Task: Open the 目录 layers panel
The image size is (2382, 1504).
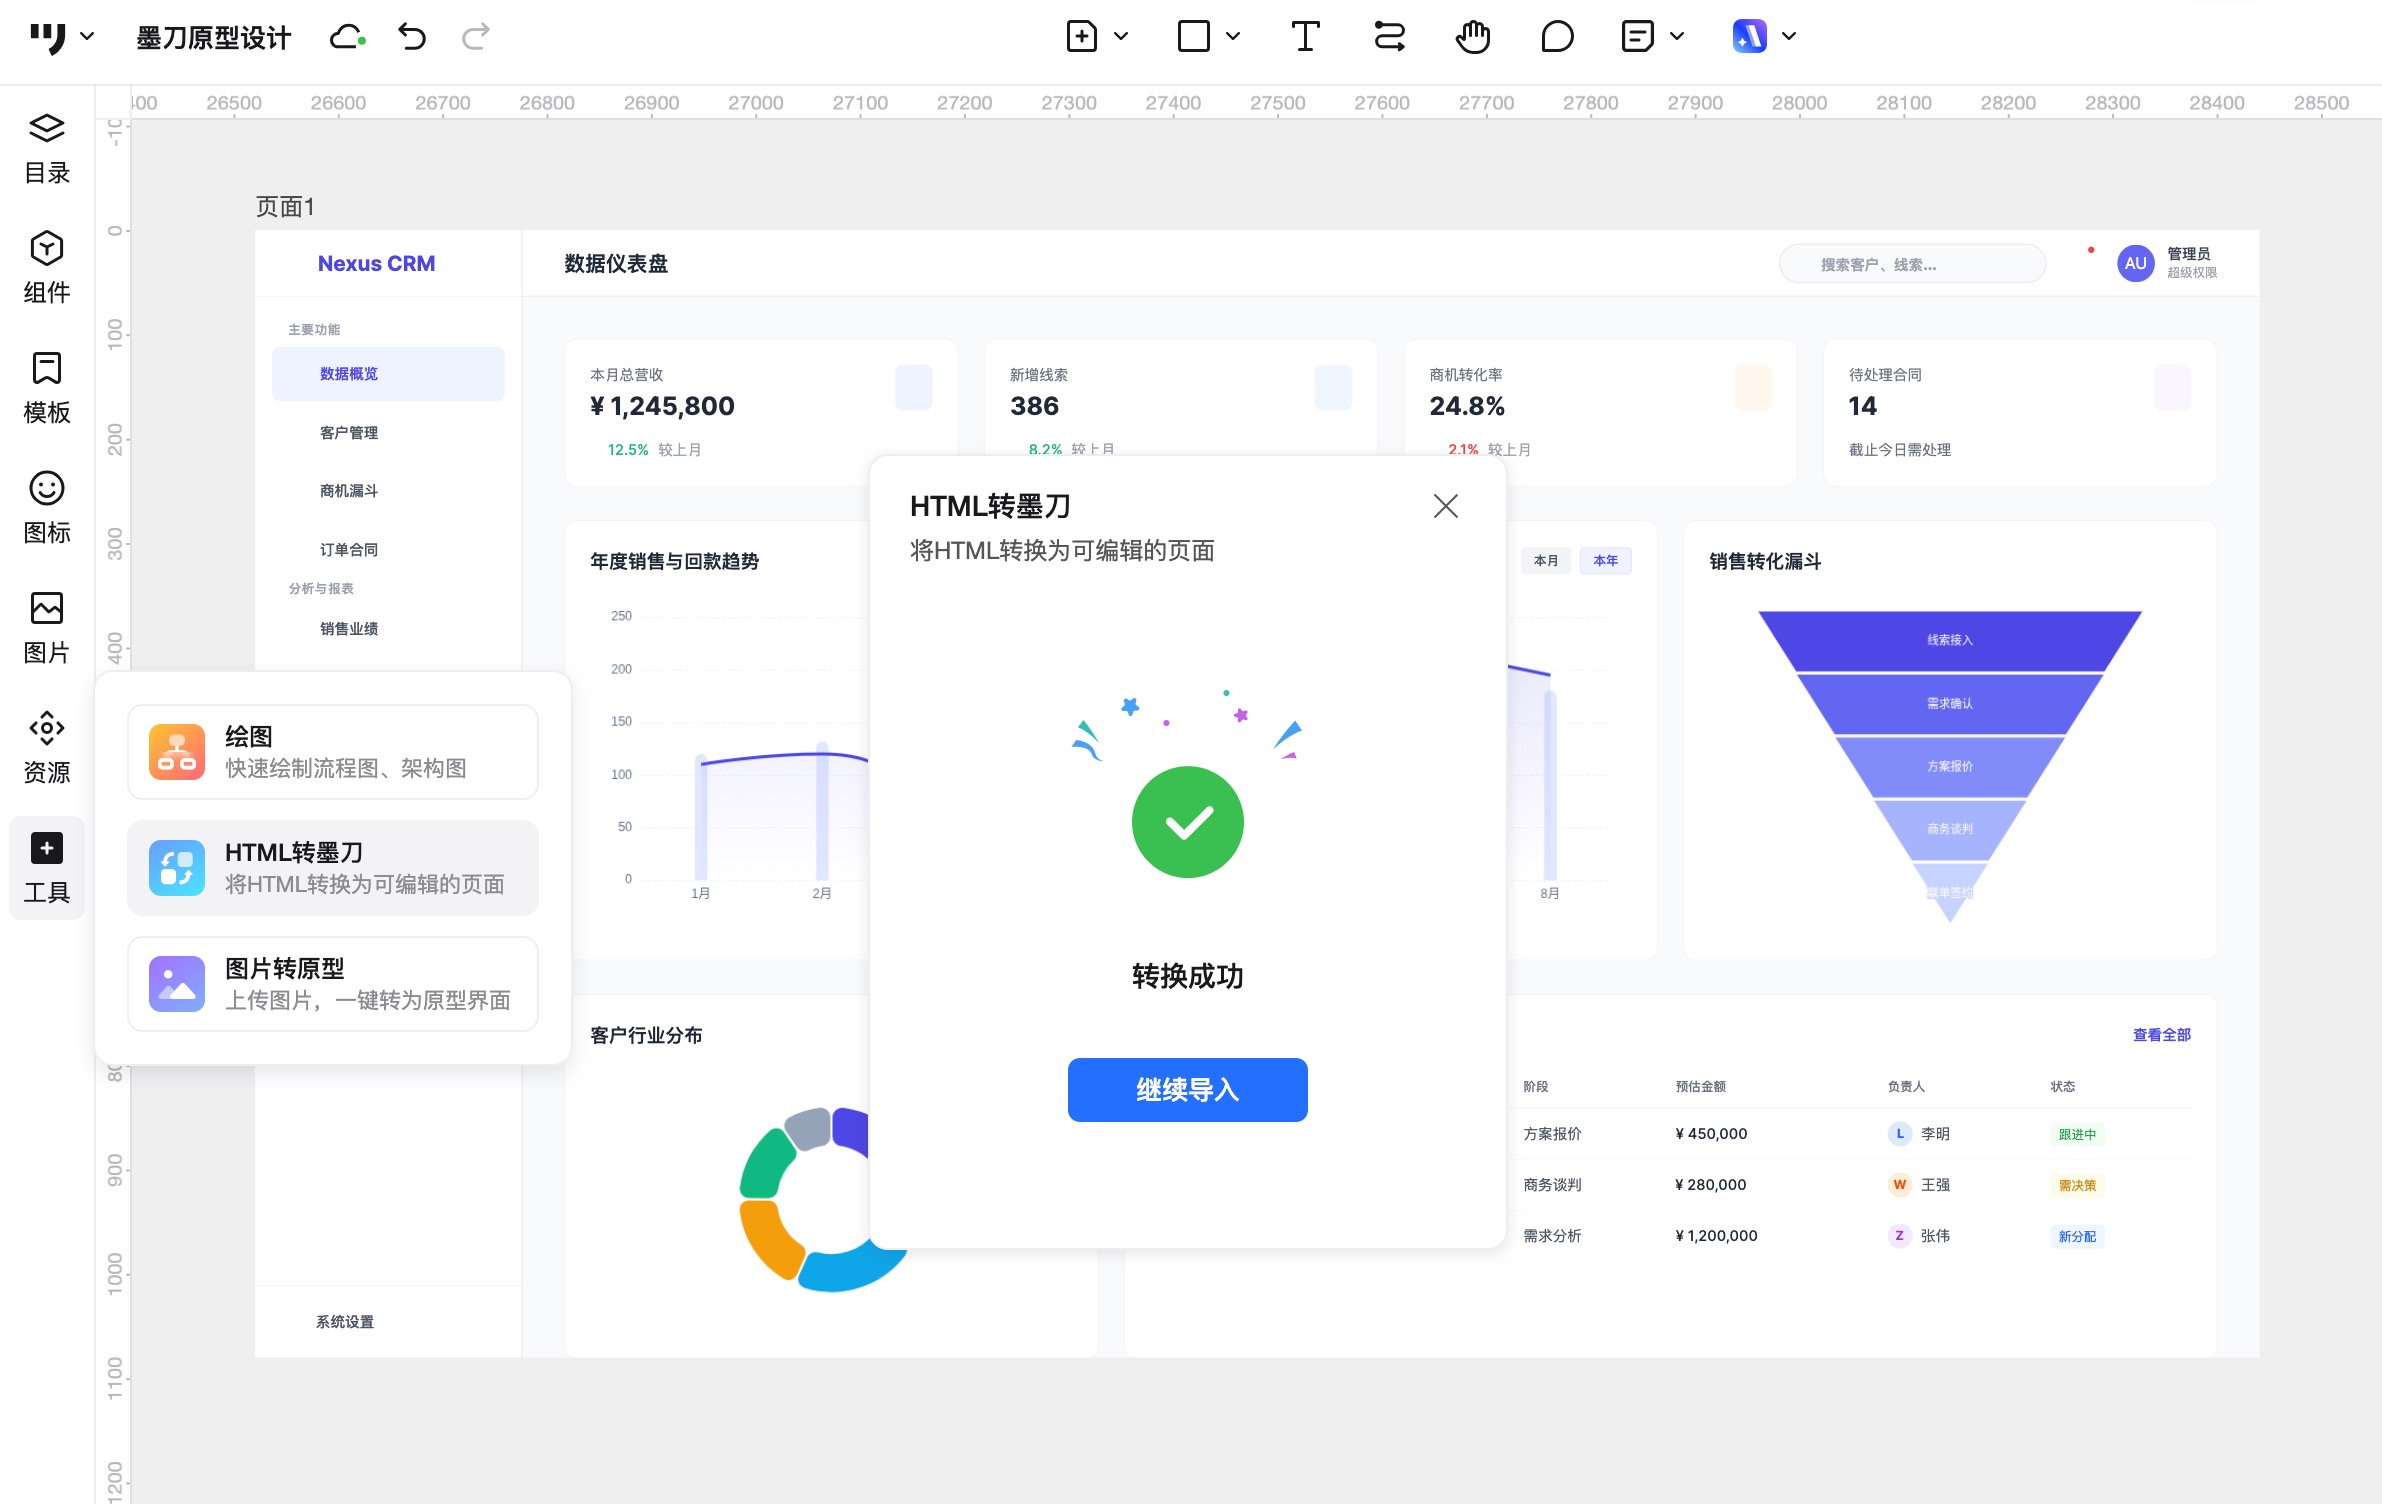Action: (47, 148)
